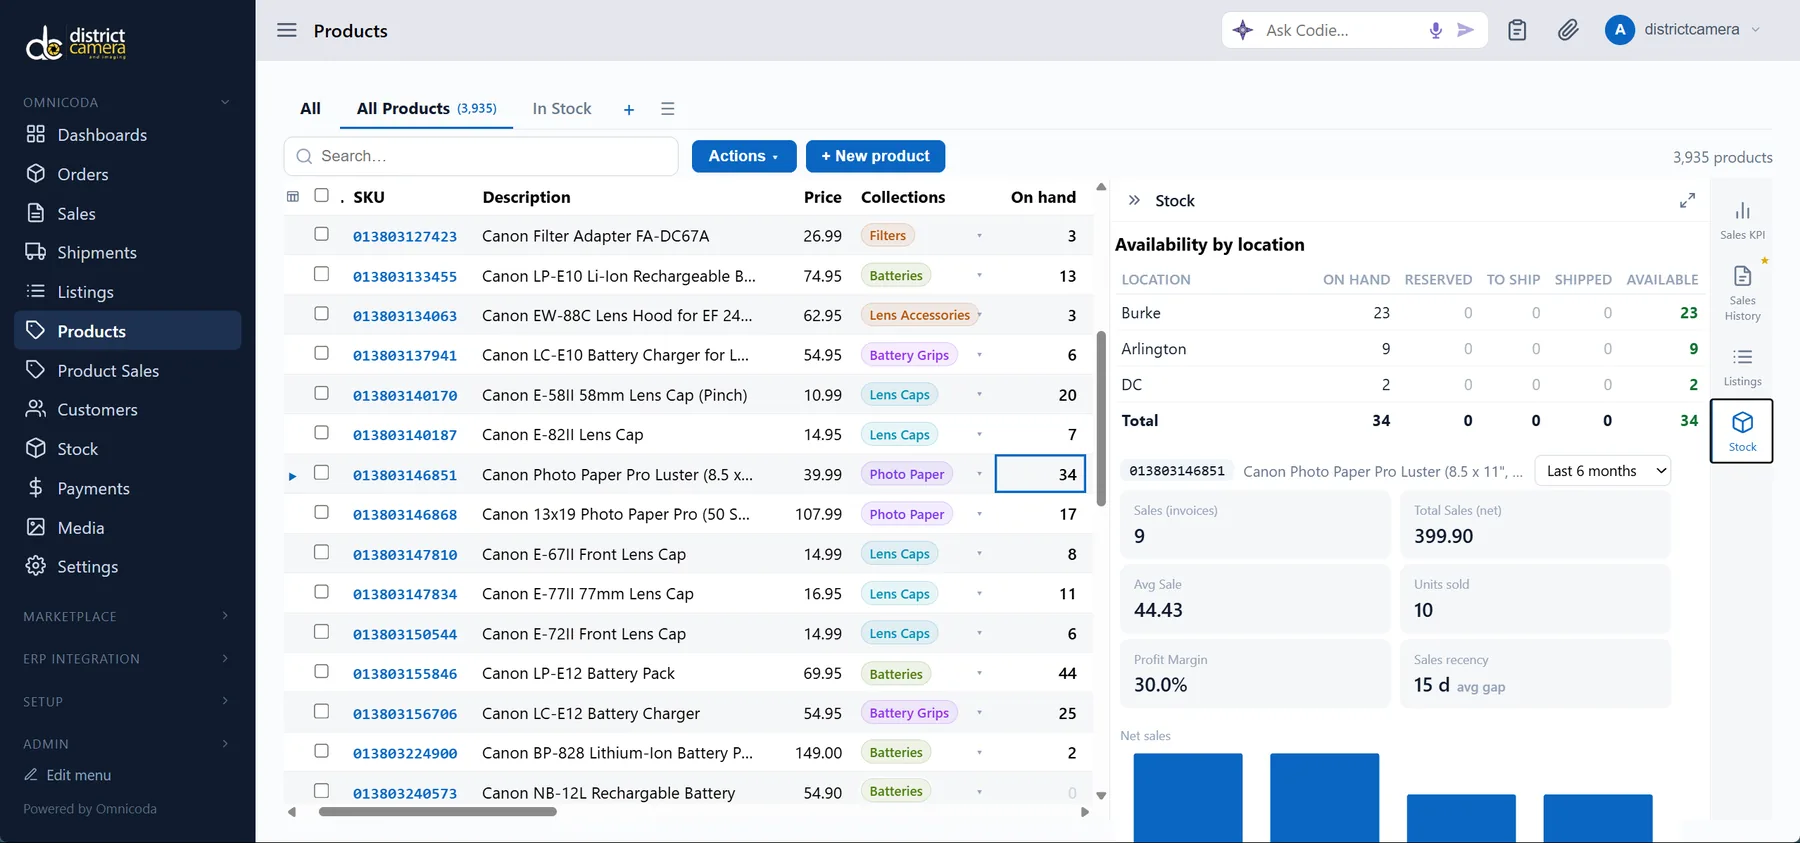Select checkbox for SKU 013803224900
The image size is (1800, 843).
(321, 751)
